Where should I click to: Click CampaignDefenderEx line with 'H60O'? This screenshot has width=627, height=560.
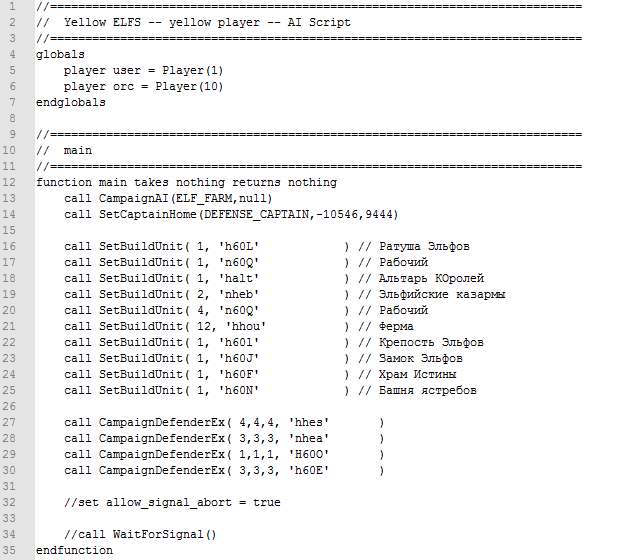pos(224,454)
